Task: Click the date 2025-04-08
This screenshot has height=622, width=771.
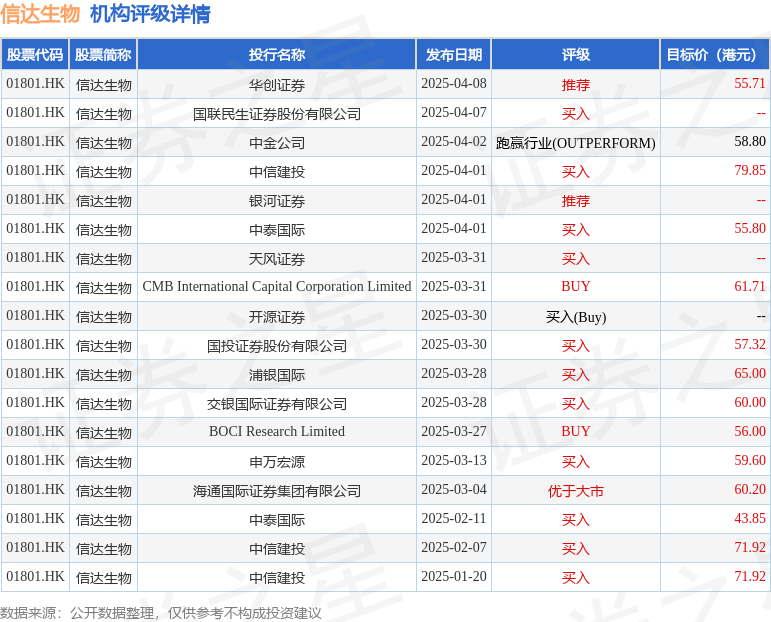Action: (454, 84)
